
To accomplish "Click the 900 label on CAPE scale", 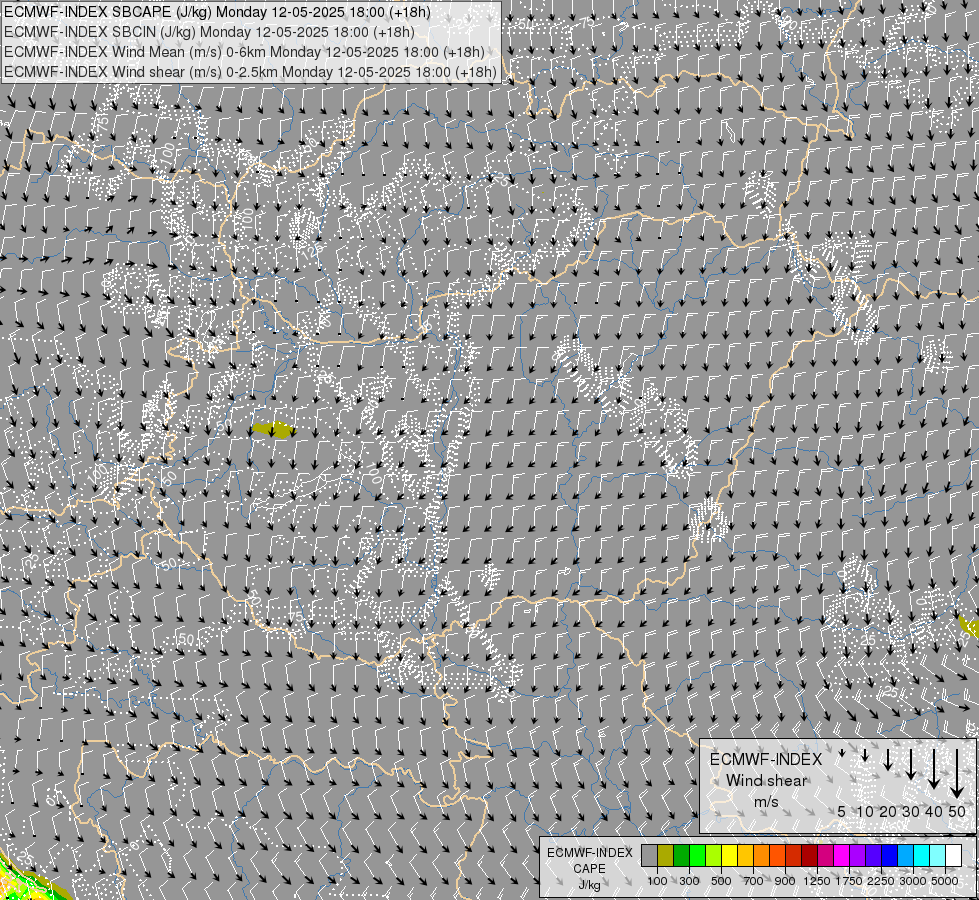I will [785, 881].
